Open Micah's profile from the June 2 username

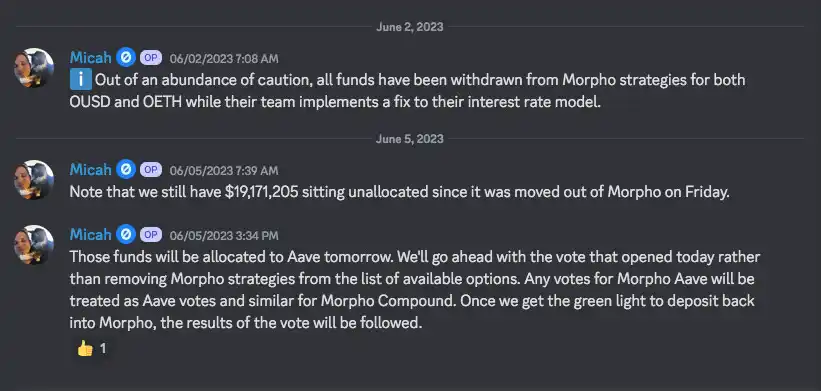(x=91, y=58)
